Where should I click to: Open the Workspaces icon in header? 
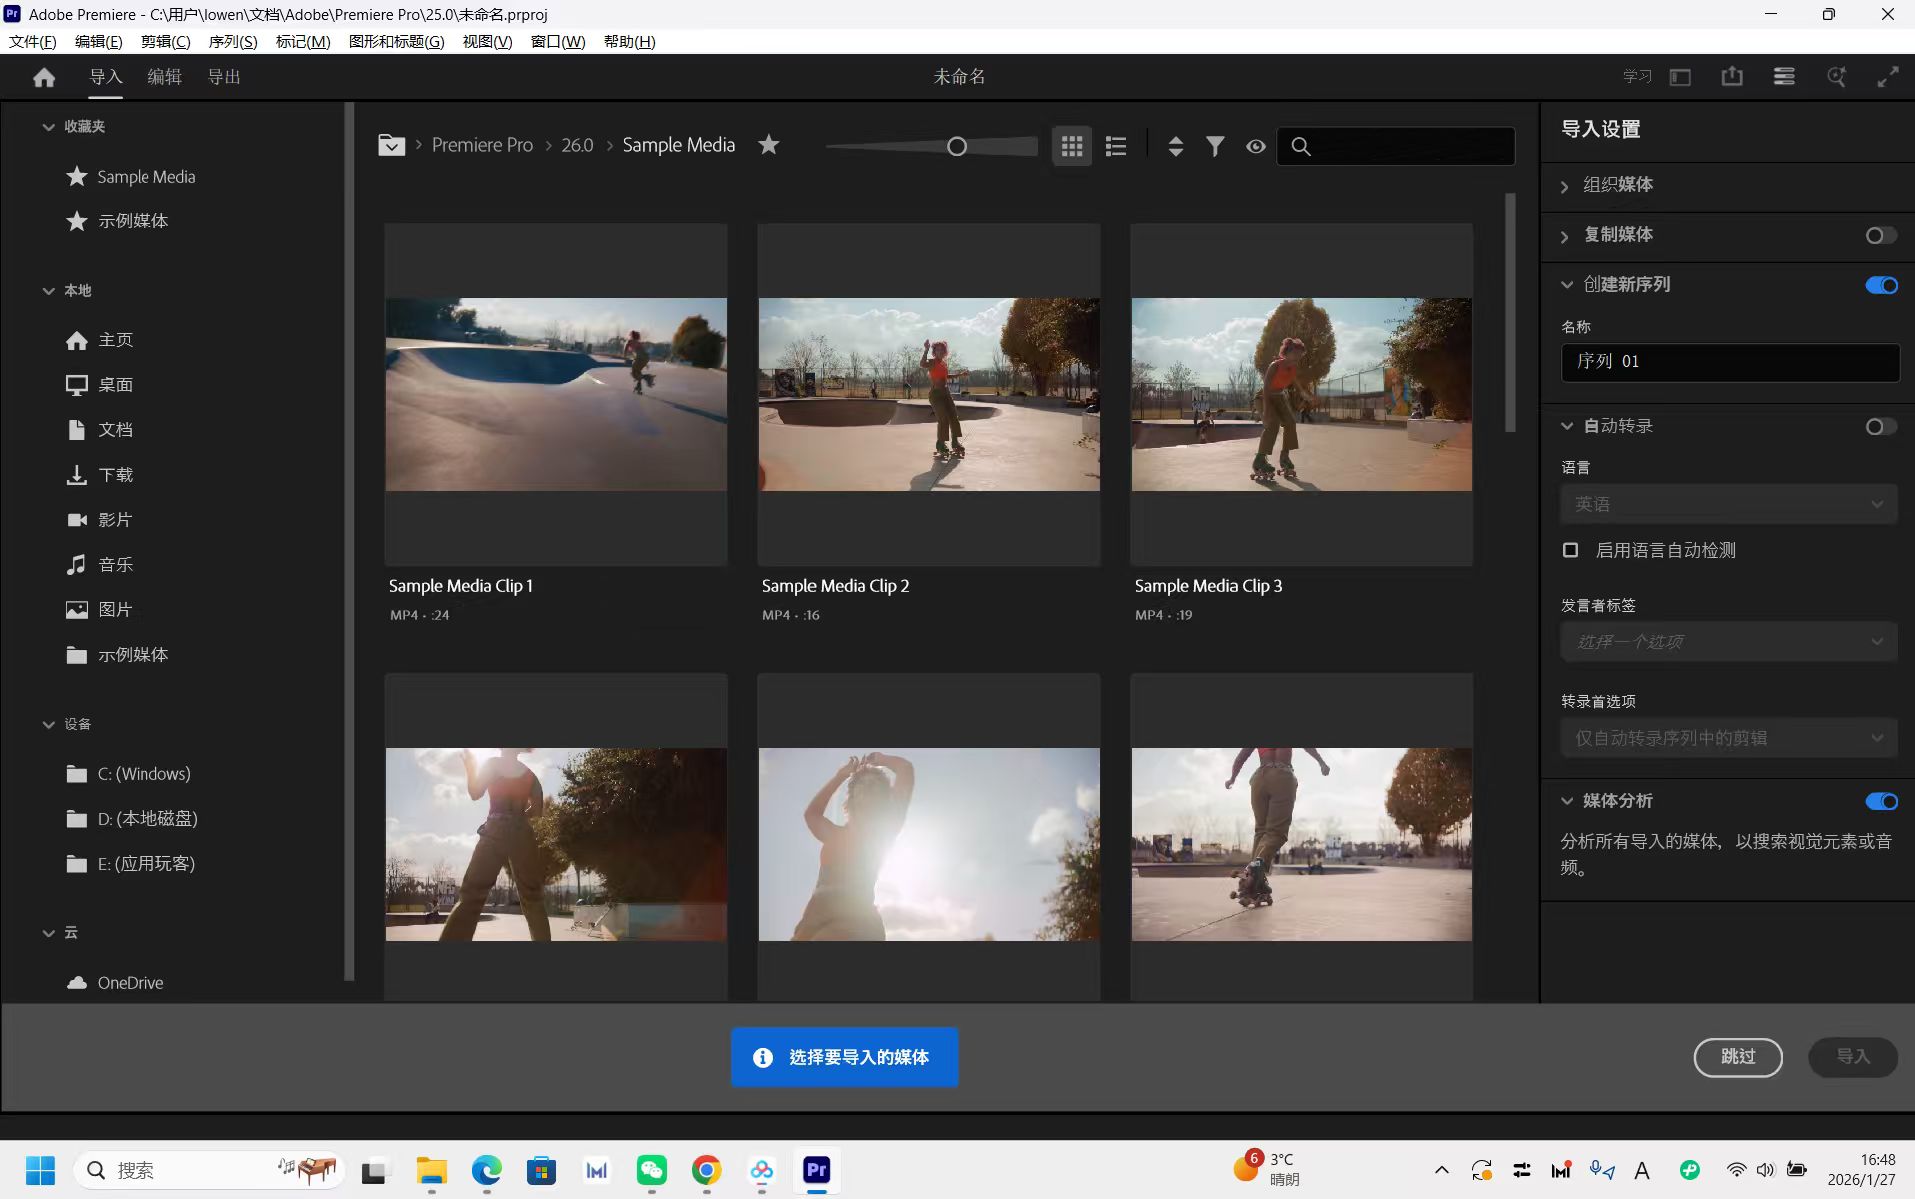coord(1680,77)
